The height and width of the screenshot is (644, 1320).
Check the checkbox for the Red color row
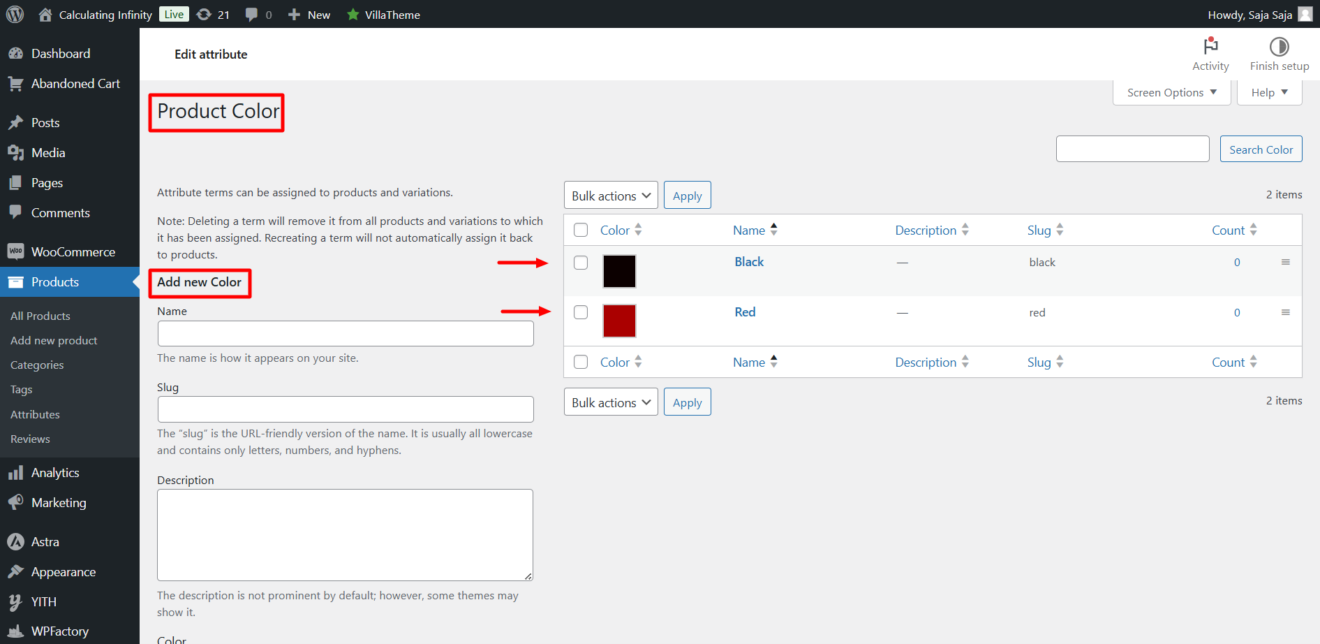point(580,312)
